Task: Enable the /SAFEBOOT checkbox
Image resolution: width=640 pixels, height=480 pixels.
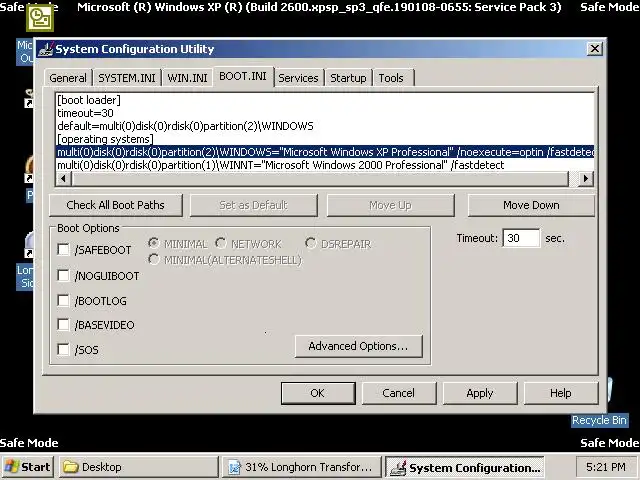Action: pyautogui.click(x=63, y=249)
